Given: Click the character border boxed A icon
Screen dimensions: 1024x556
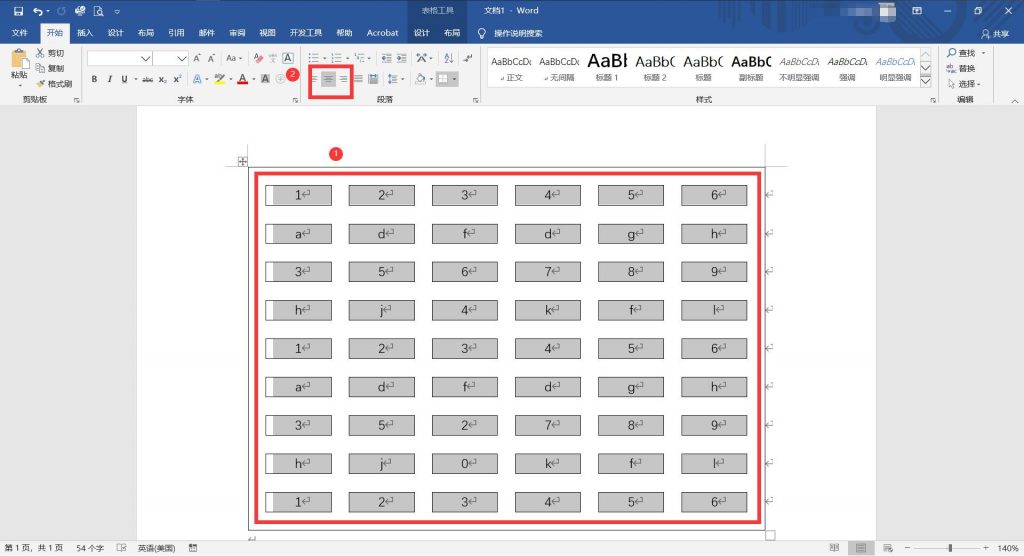Looking at the screenshot, I should point(287,58).
